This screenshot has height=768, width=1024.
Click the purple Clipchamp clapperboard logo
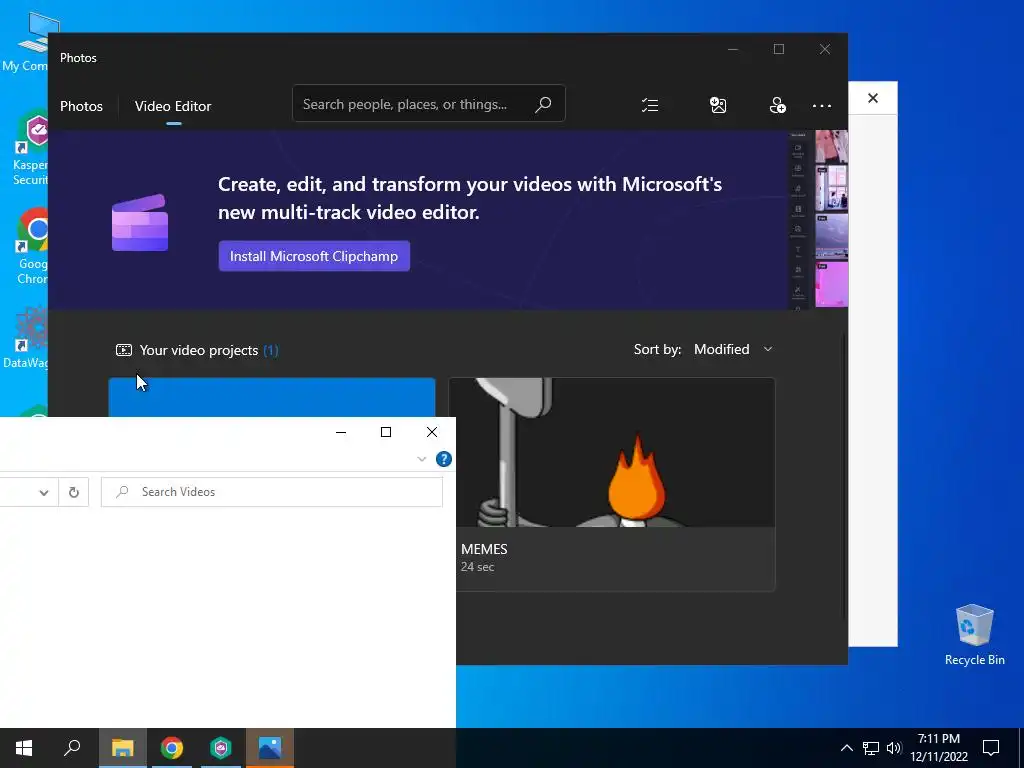point(140,223)
